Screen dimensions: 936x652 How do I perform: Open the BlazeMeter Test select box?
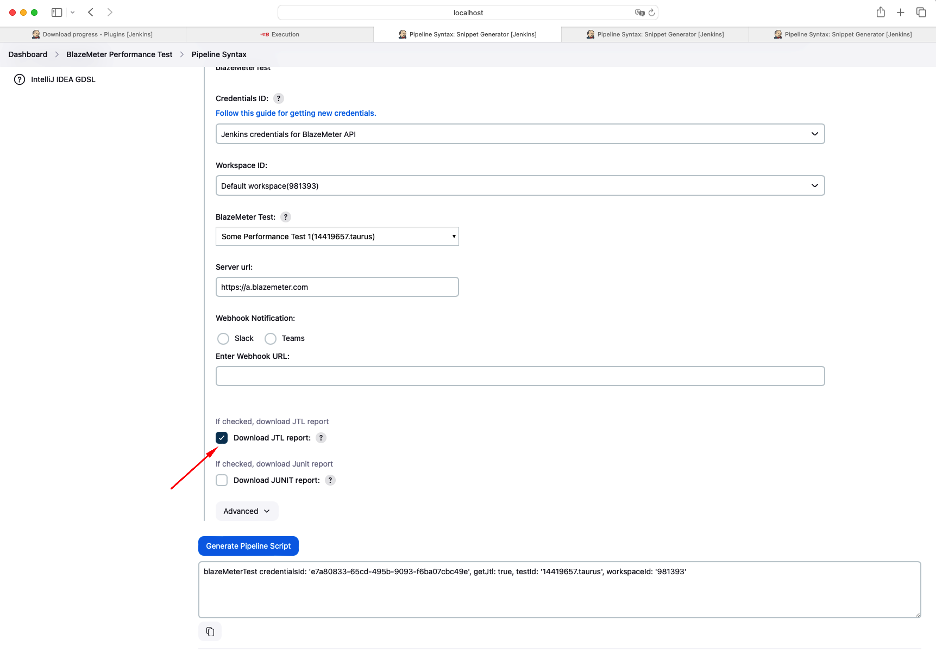[x=337, y=236]
